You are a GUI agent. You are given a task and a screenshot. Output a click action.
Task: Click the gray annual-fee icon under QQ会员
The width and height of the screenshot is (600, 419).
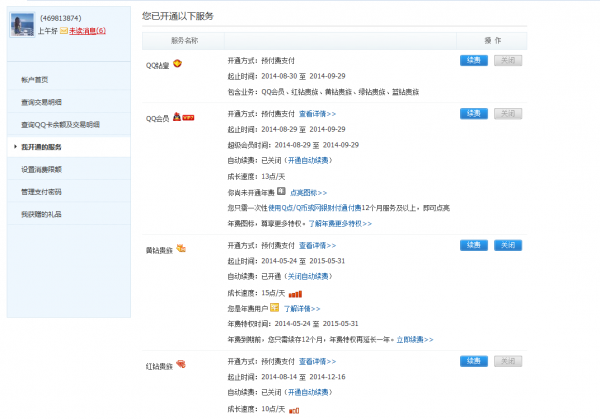281,191
